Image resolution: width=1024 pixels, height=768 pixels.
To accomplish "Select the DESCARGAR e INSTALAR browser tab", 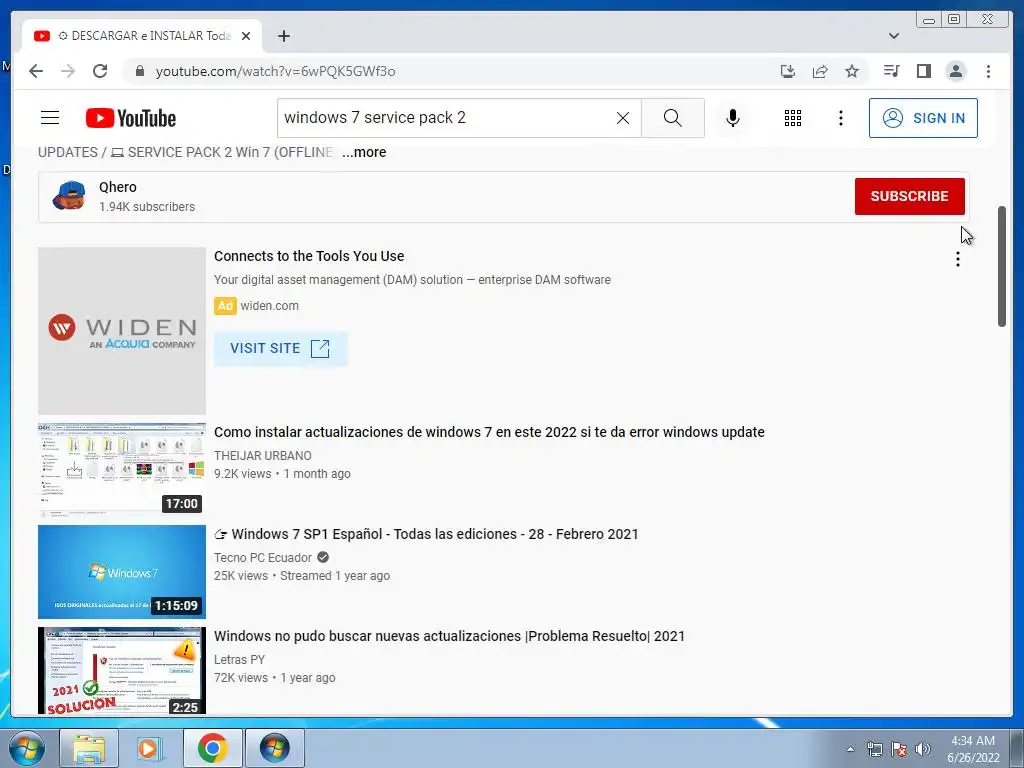I will coord(142,36).
